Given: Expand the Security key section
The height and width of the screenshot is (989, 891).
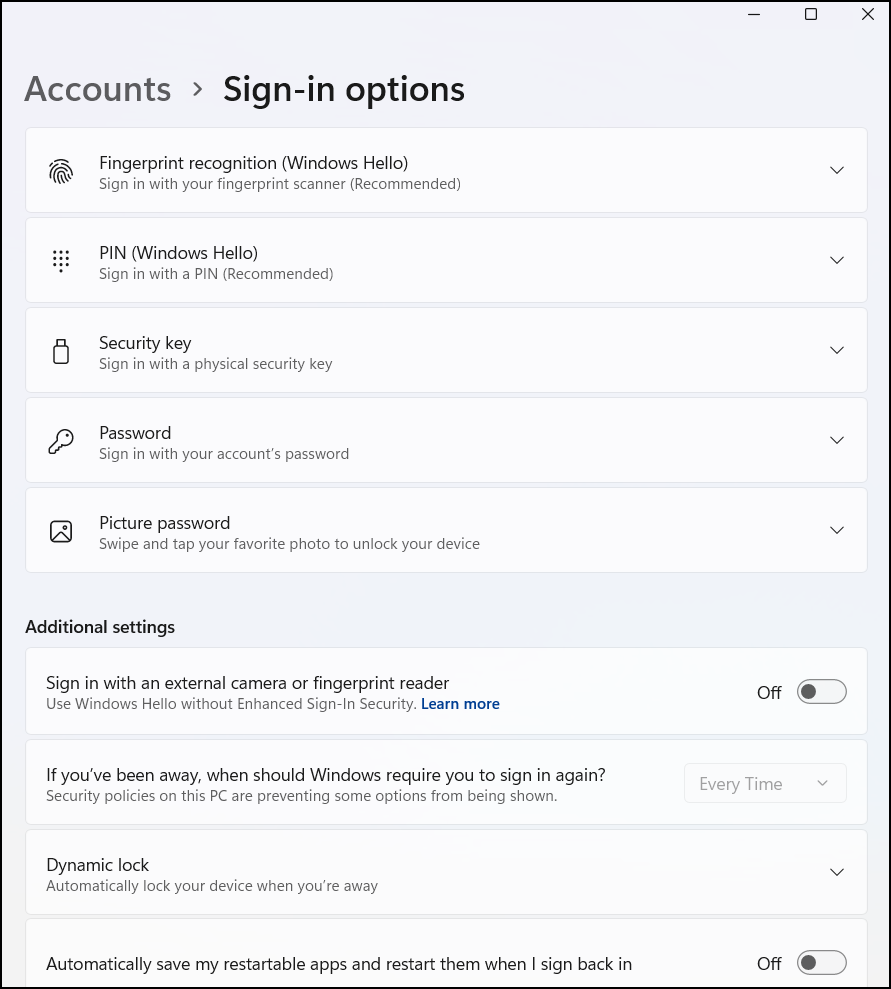Looking at the screenshot, I should [836, 350].
